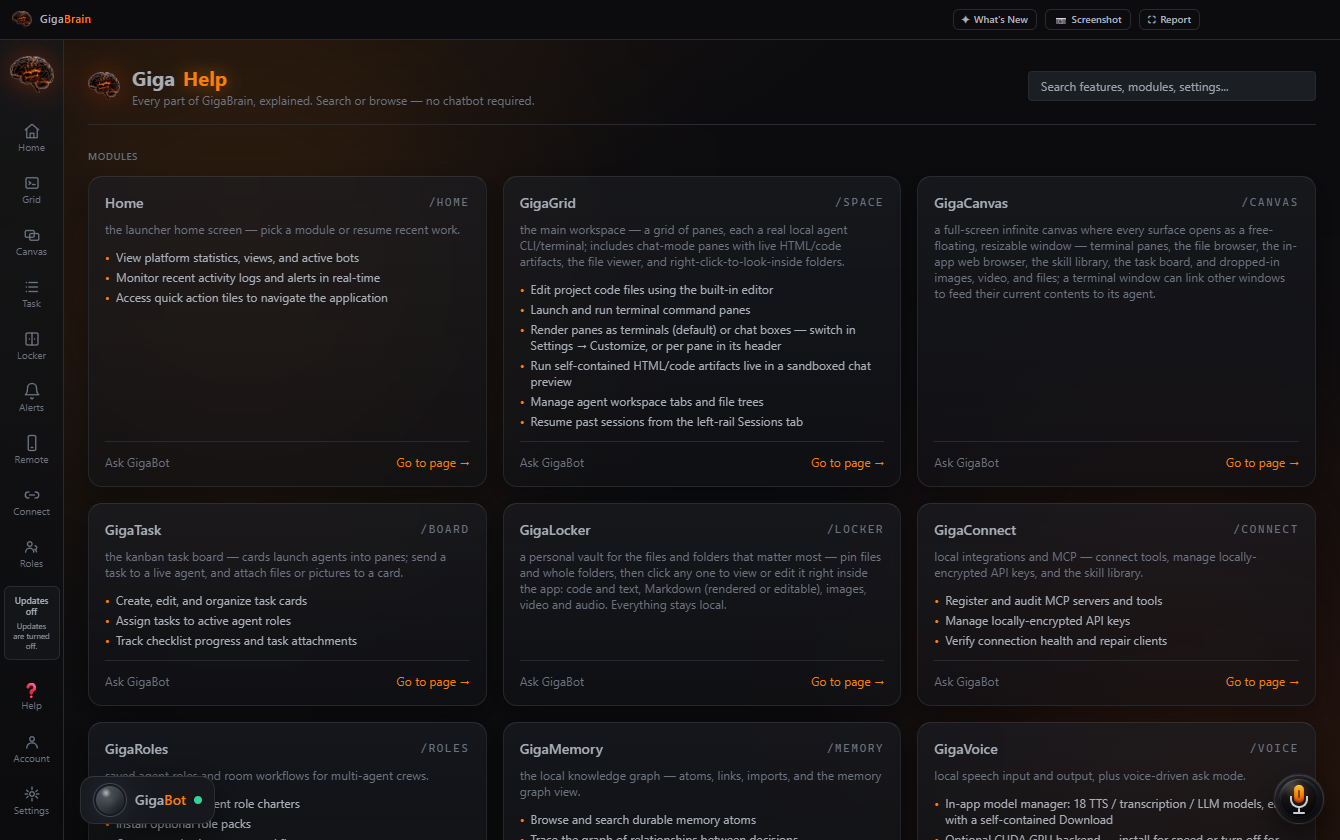Click the /LOCKER route tag
Viewport: 1340px width, 840px height.
click(x=856, y=529)
